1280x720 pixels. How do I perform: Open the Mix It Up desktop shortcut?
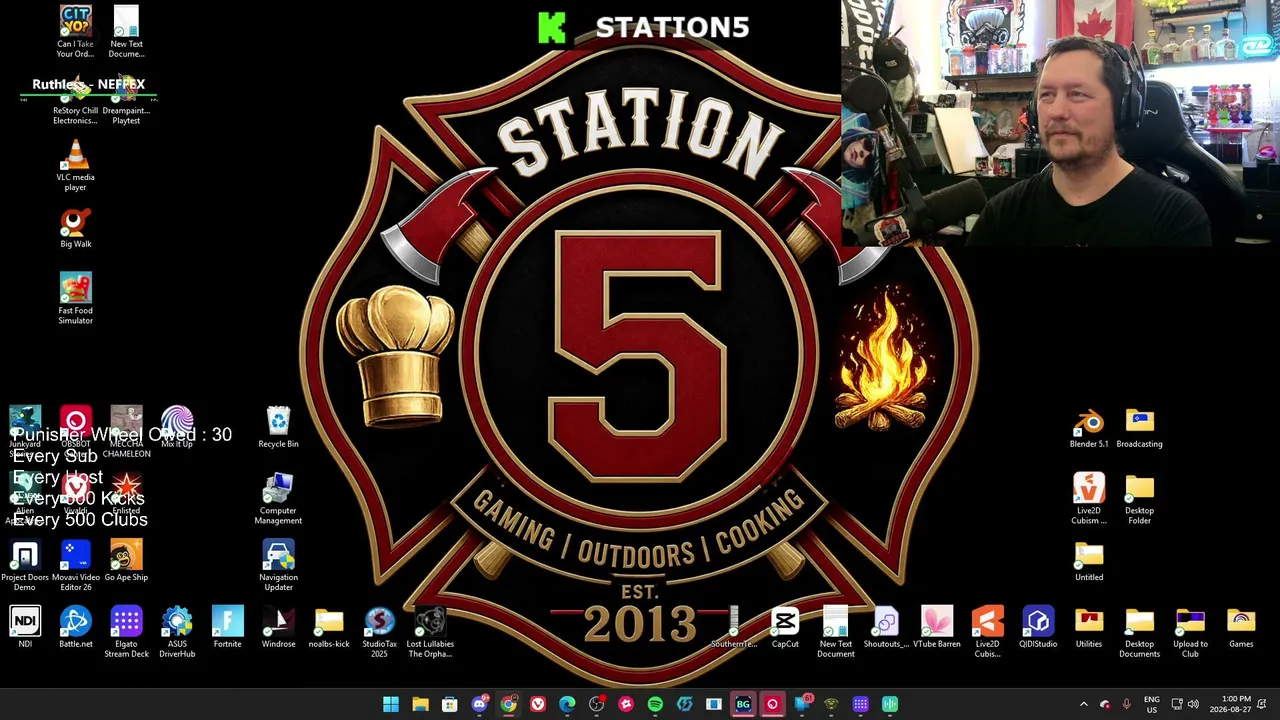coord(177,428)
